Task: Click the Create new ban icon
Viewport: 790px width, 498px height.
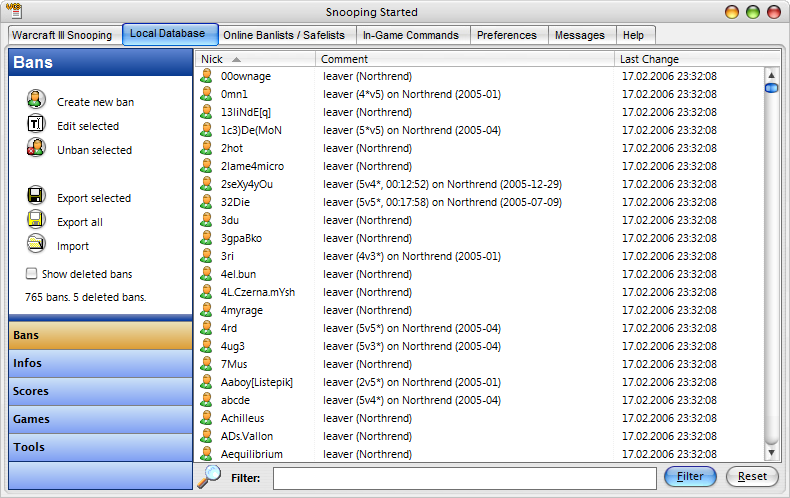Action: (x=36, y=99)
